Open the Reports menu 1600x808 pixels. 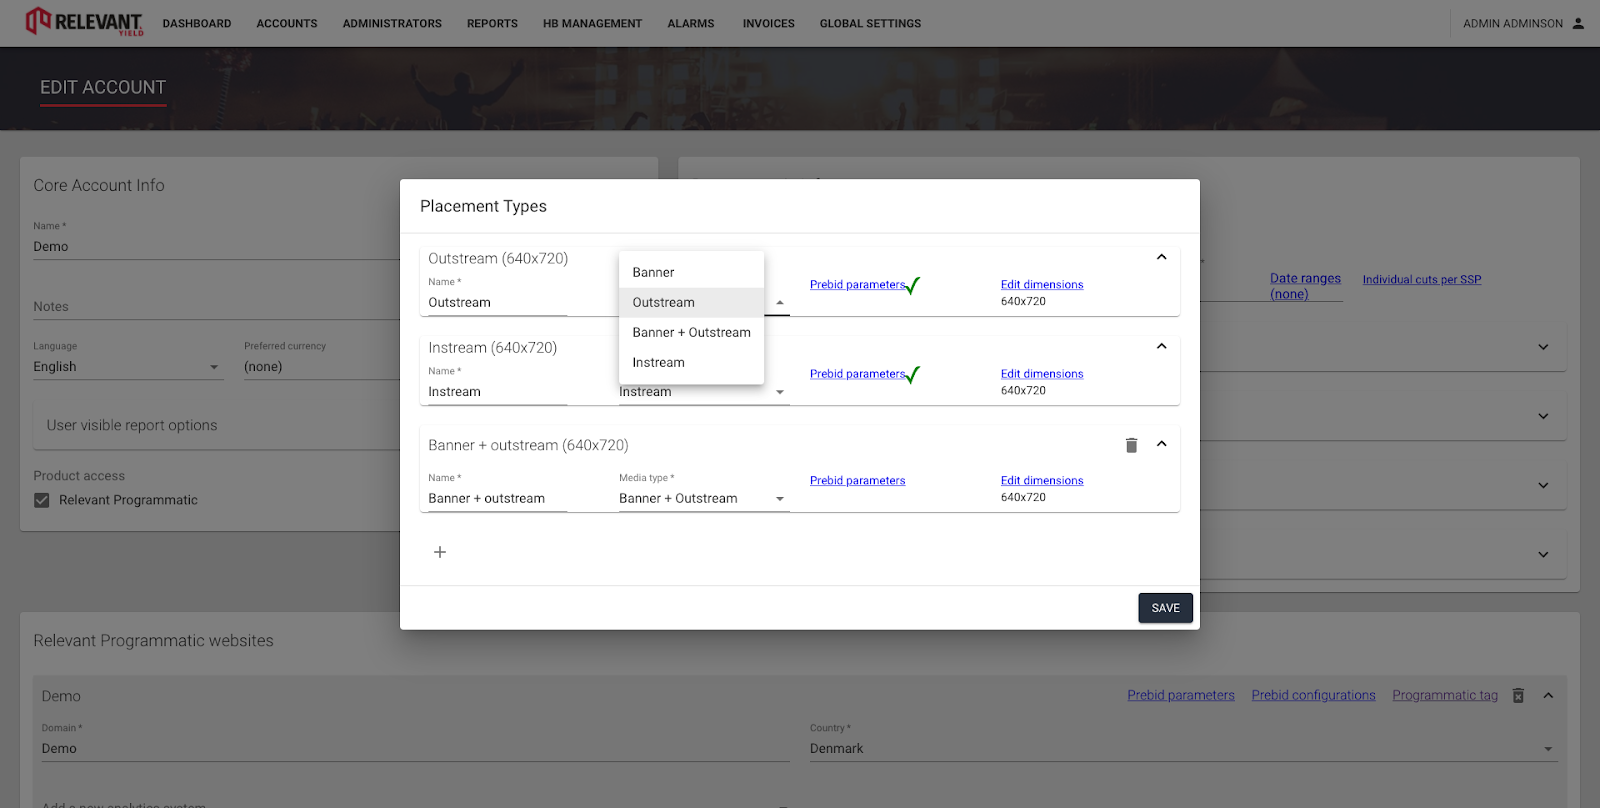(492, 23)
